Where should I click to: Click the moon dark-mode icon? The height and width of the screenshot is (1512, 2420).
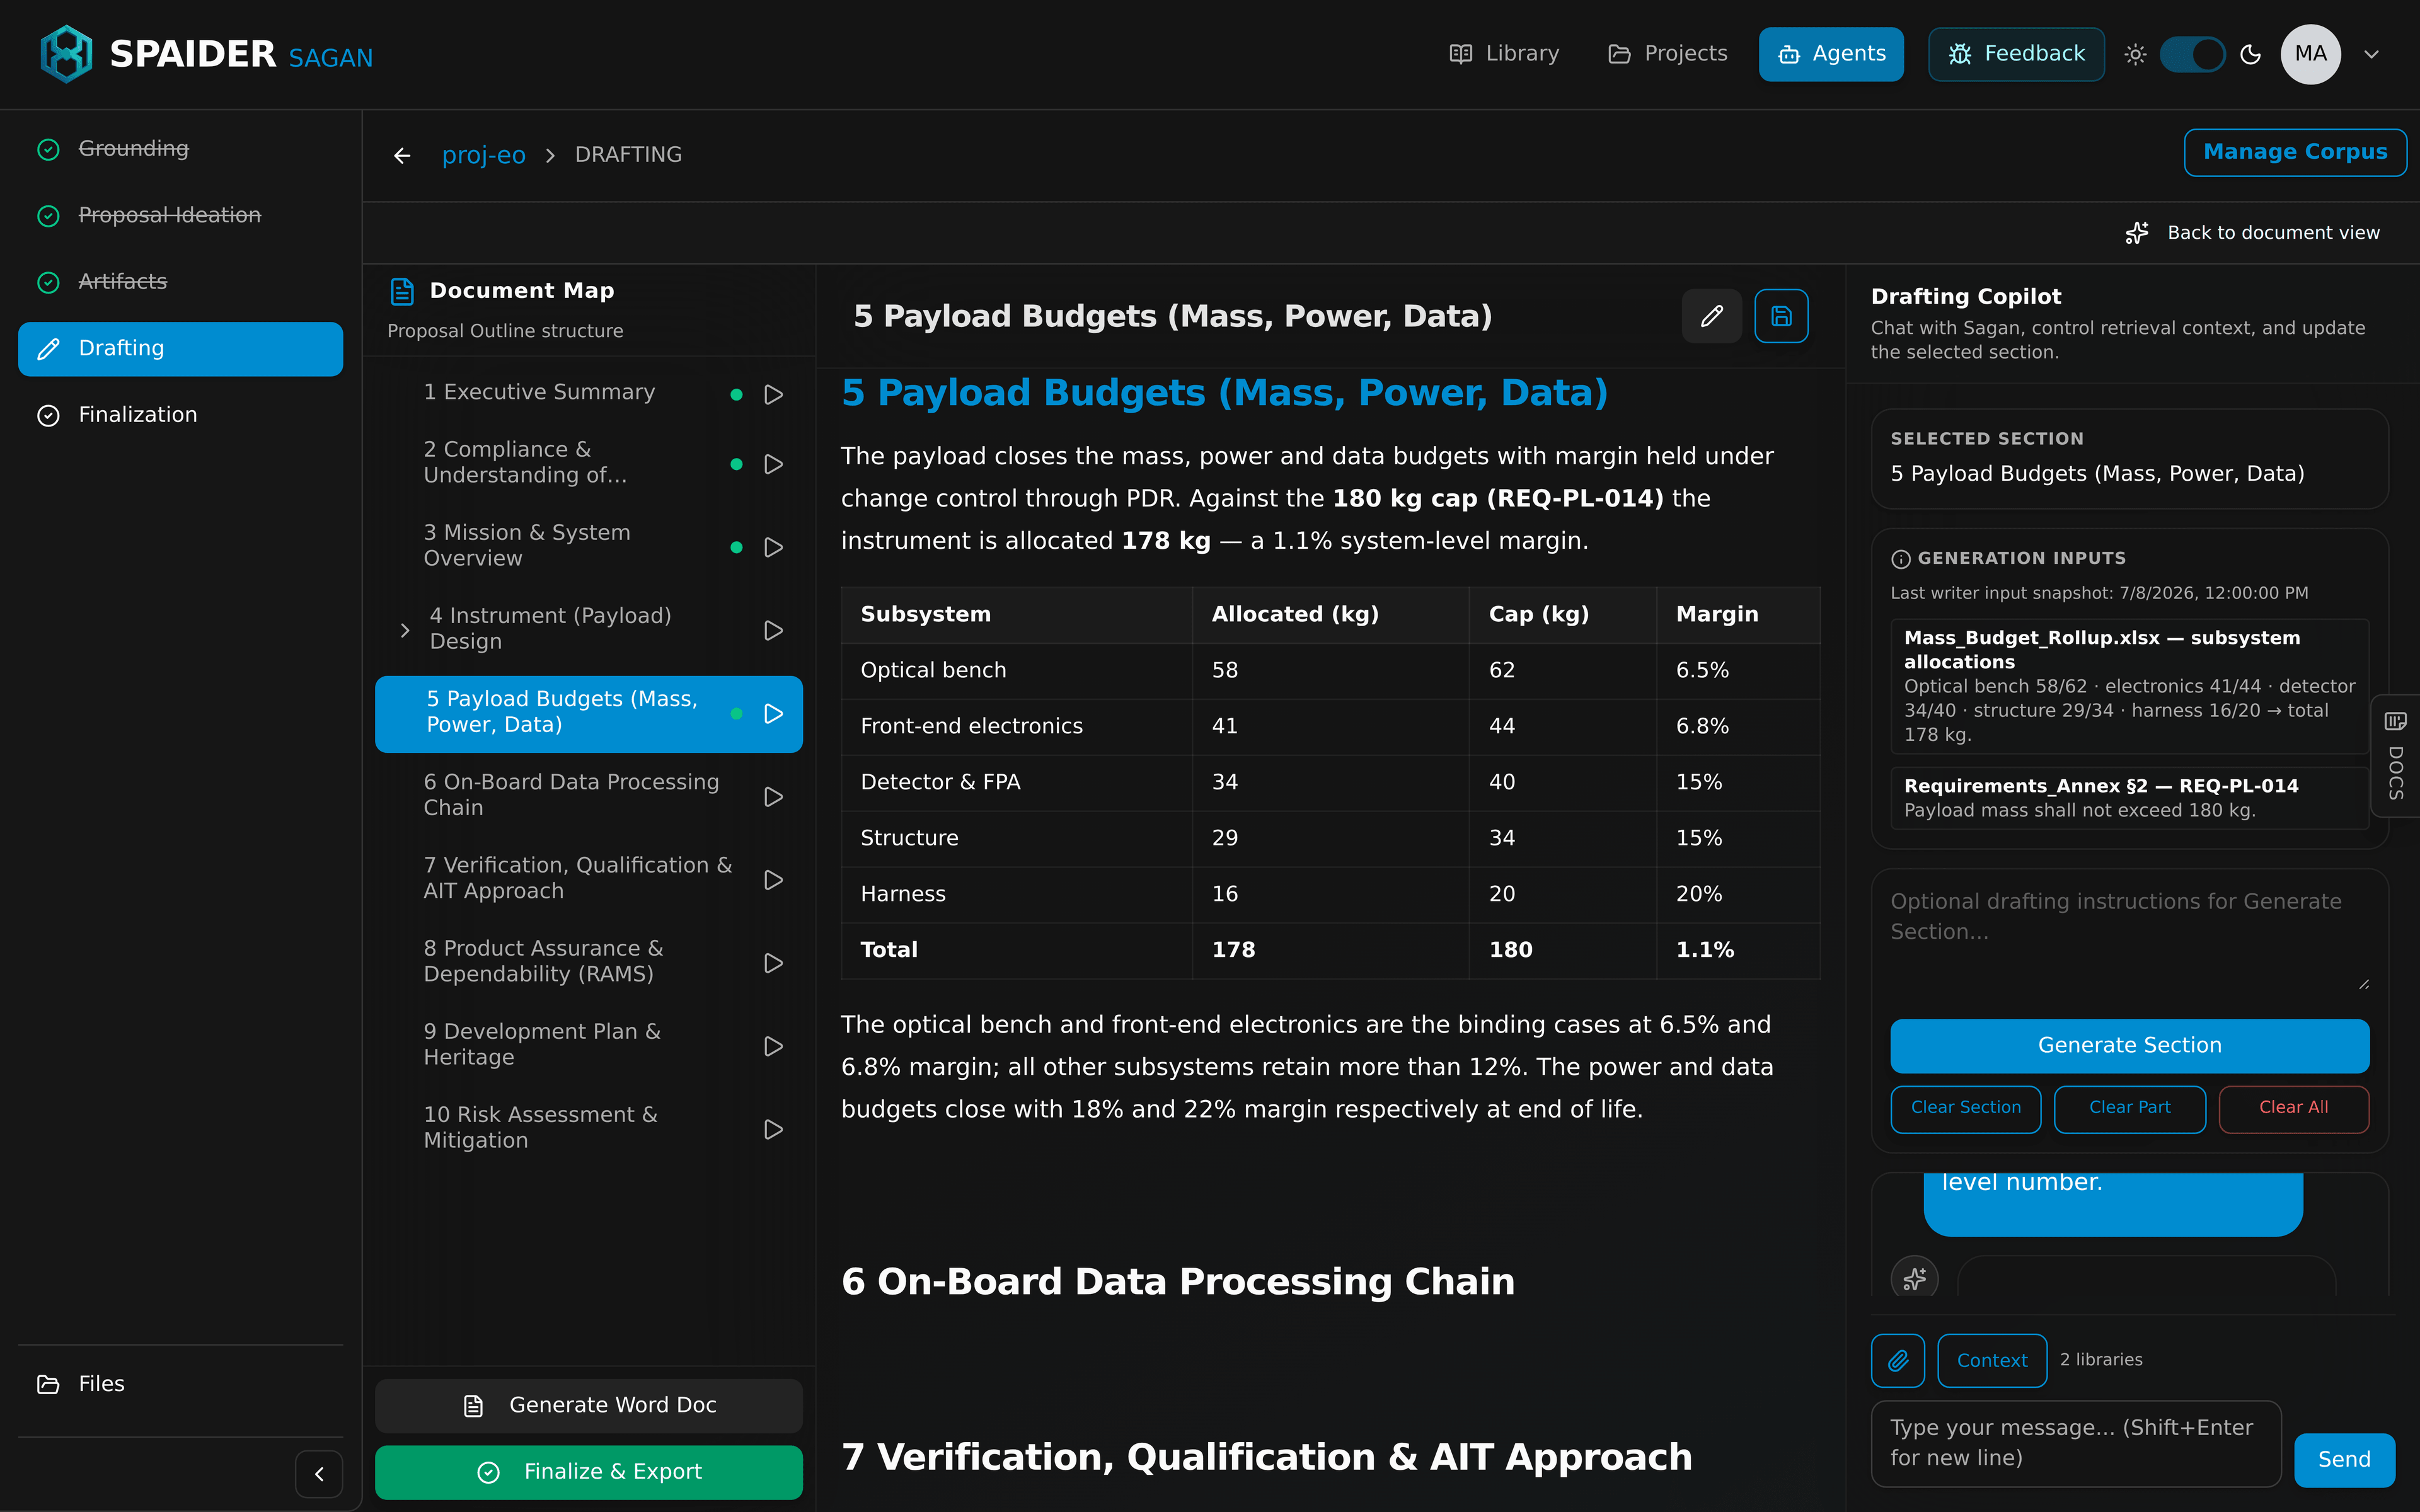(x=2250, y=54)
